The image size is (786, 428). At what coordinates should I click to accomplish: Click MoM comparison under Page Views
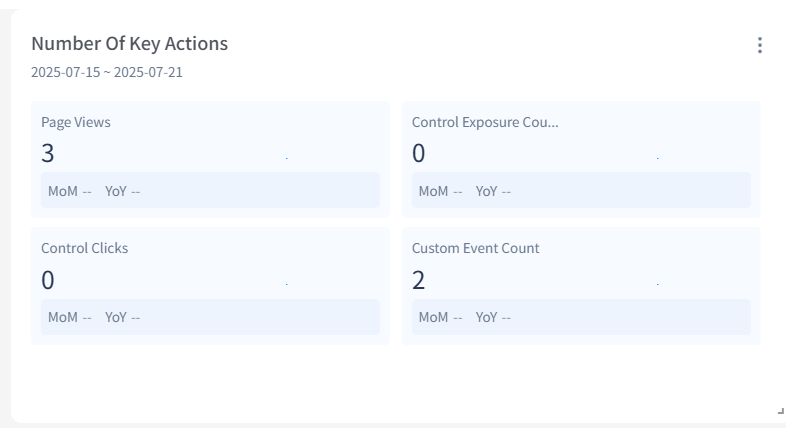tap(70, 191)
